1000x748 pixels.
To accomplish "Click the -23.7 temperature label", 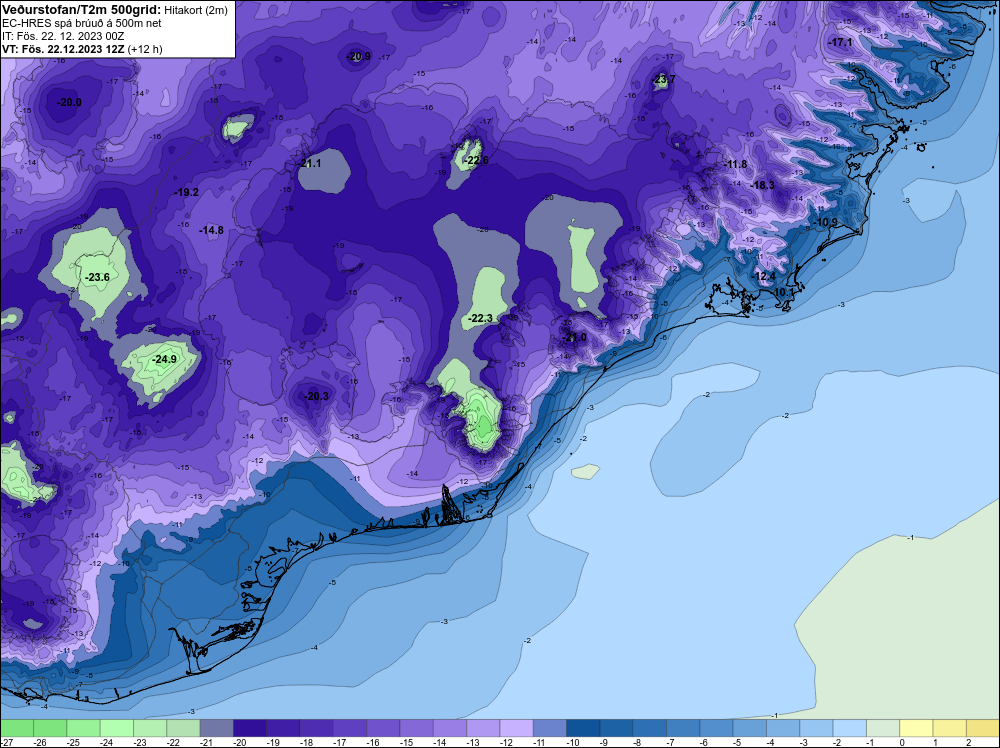I will pyautogui.click(x=663, y=79).
